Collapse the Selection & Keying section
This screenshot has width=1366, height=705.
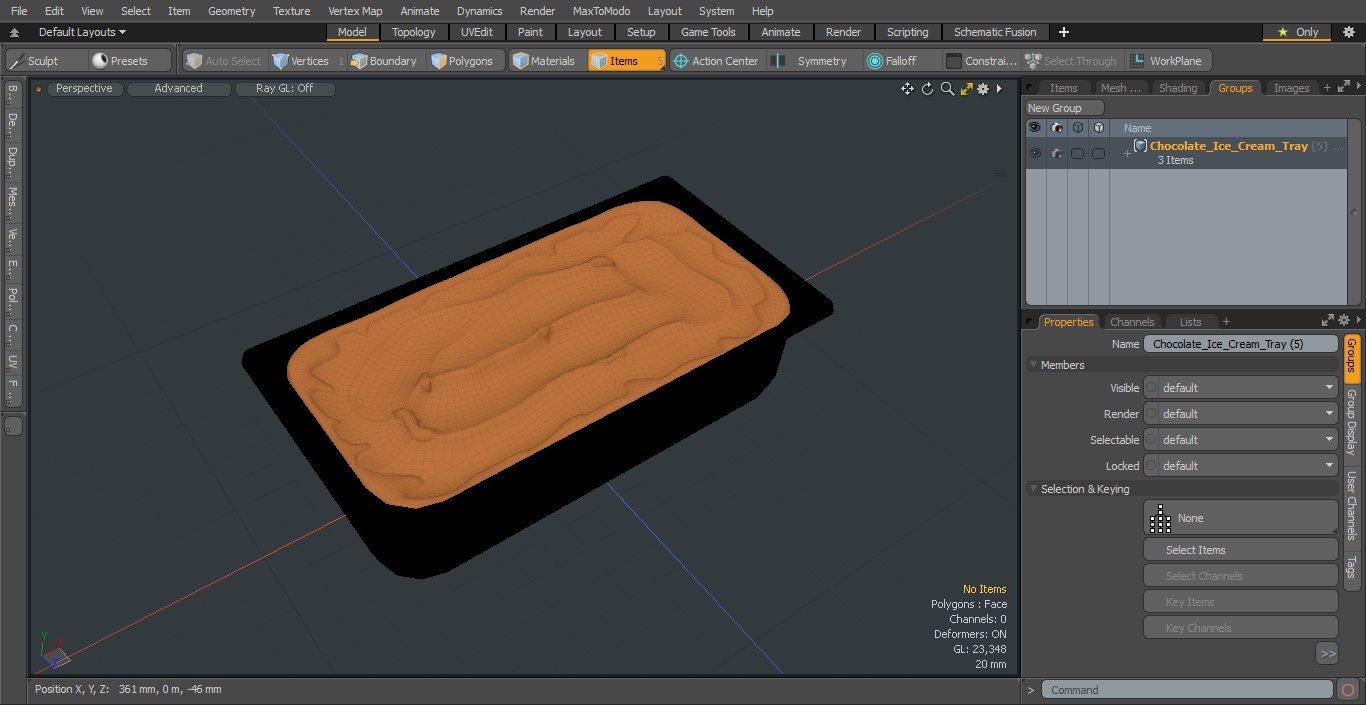1033,489
